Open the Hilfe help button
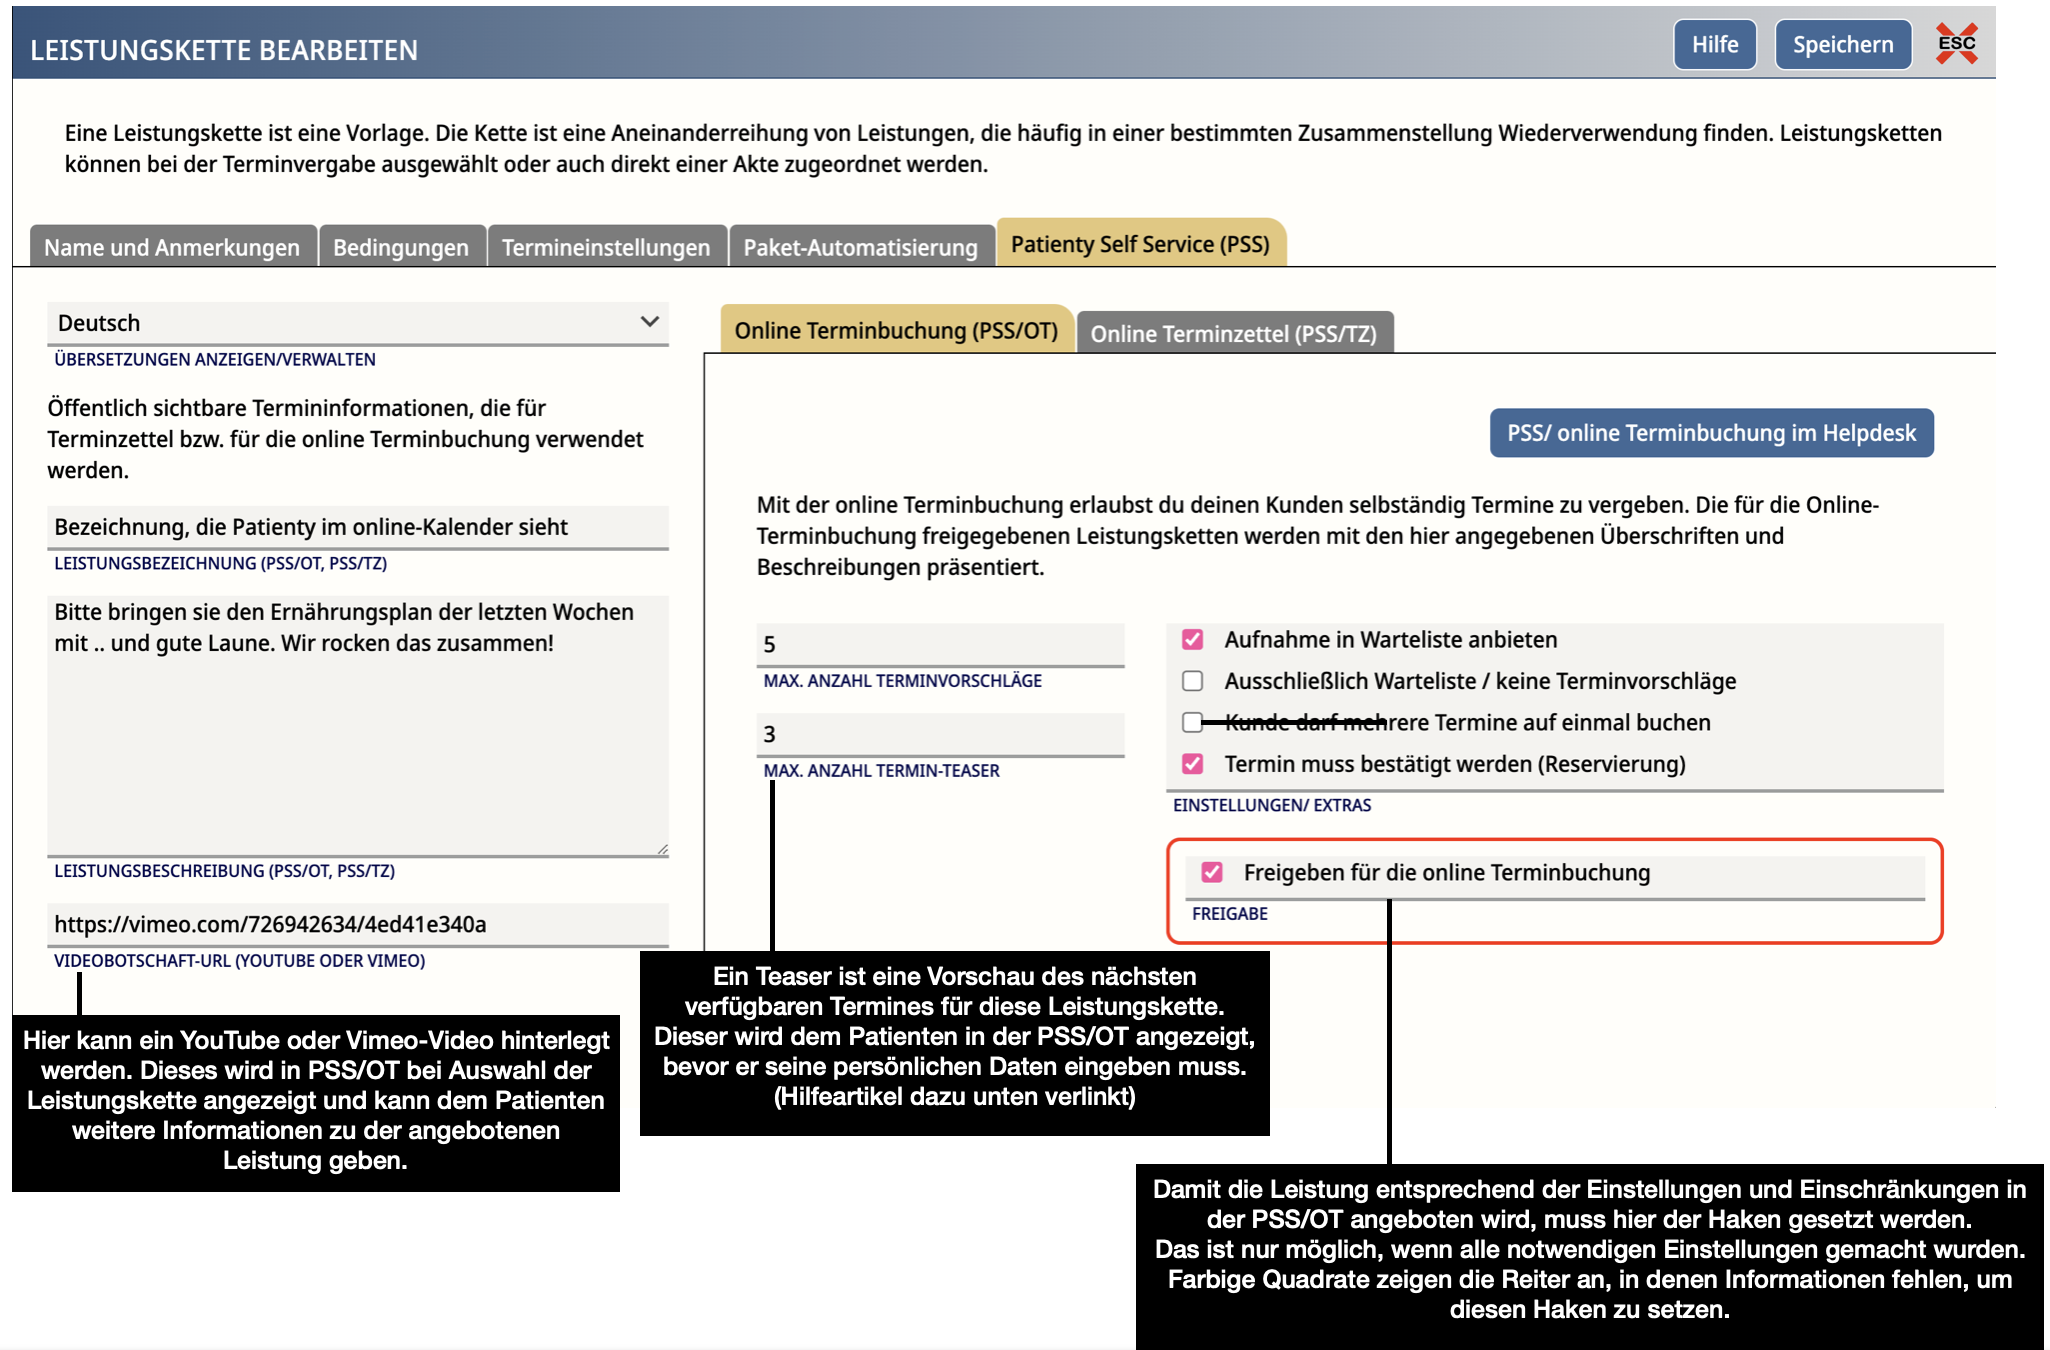The image size is (2050, 1350). pyautogui.click(x=1715, y=45)
